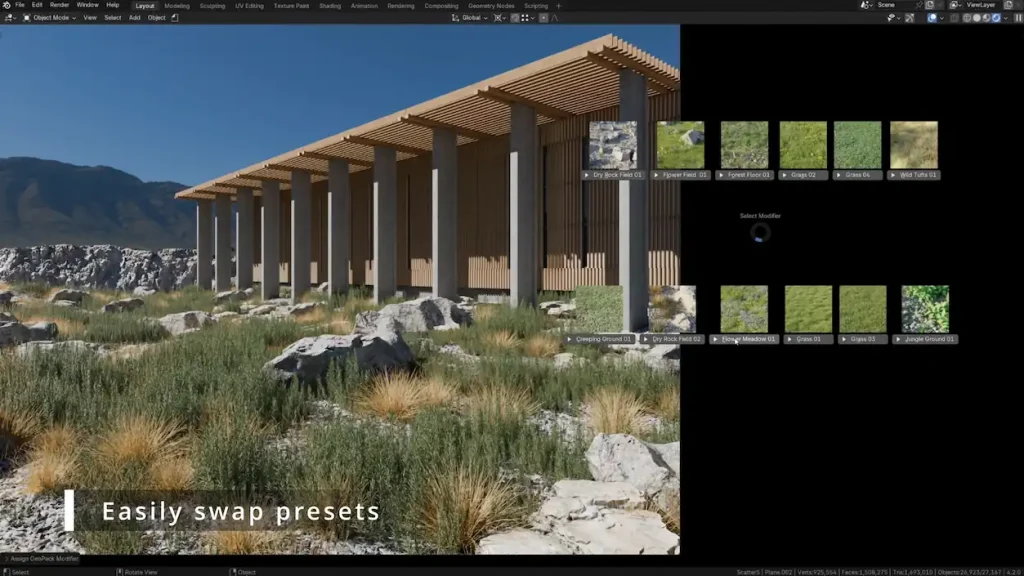The height and width of the screenshot is (576, 1024).
Task: Click the Jungle Ground 01 preset button
Action: tap(929, 339)
